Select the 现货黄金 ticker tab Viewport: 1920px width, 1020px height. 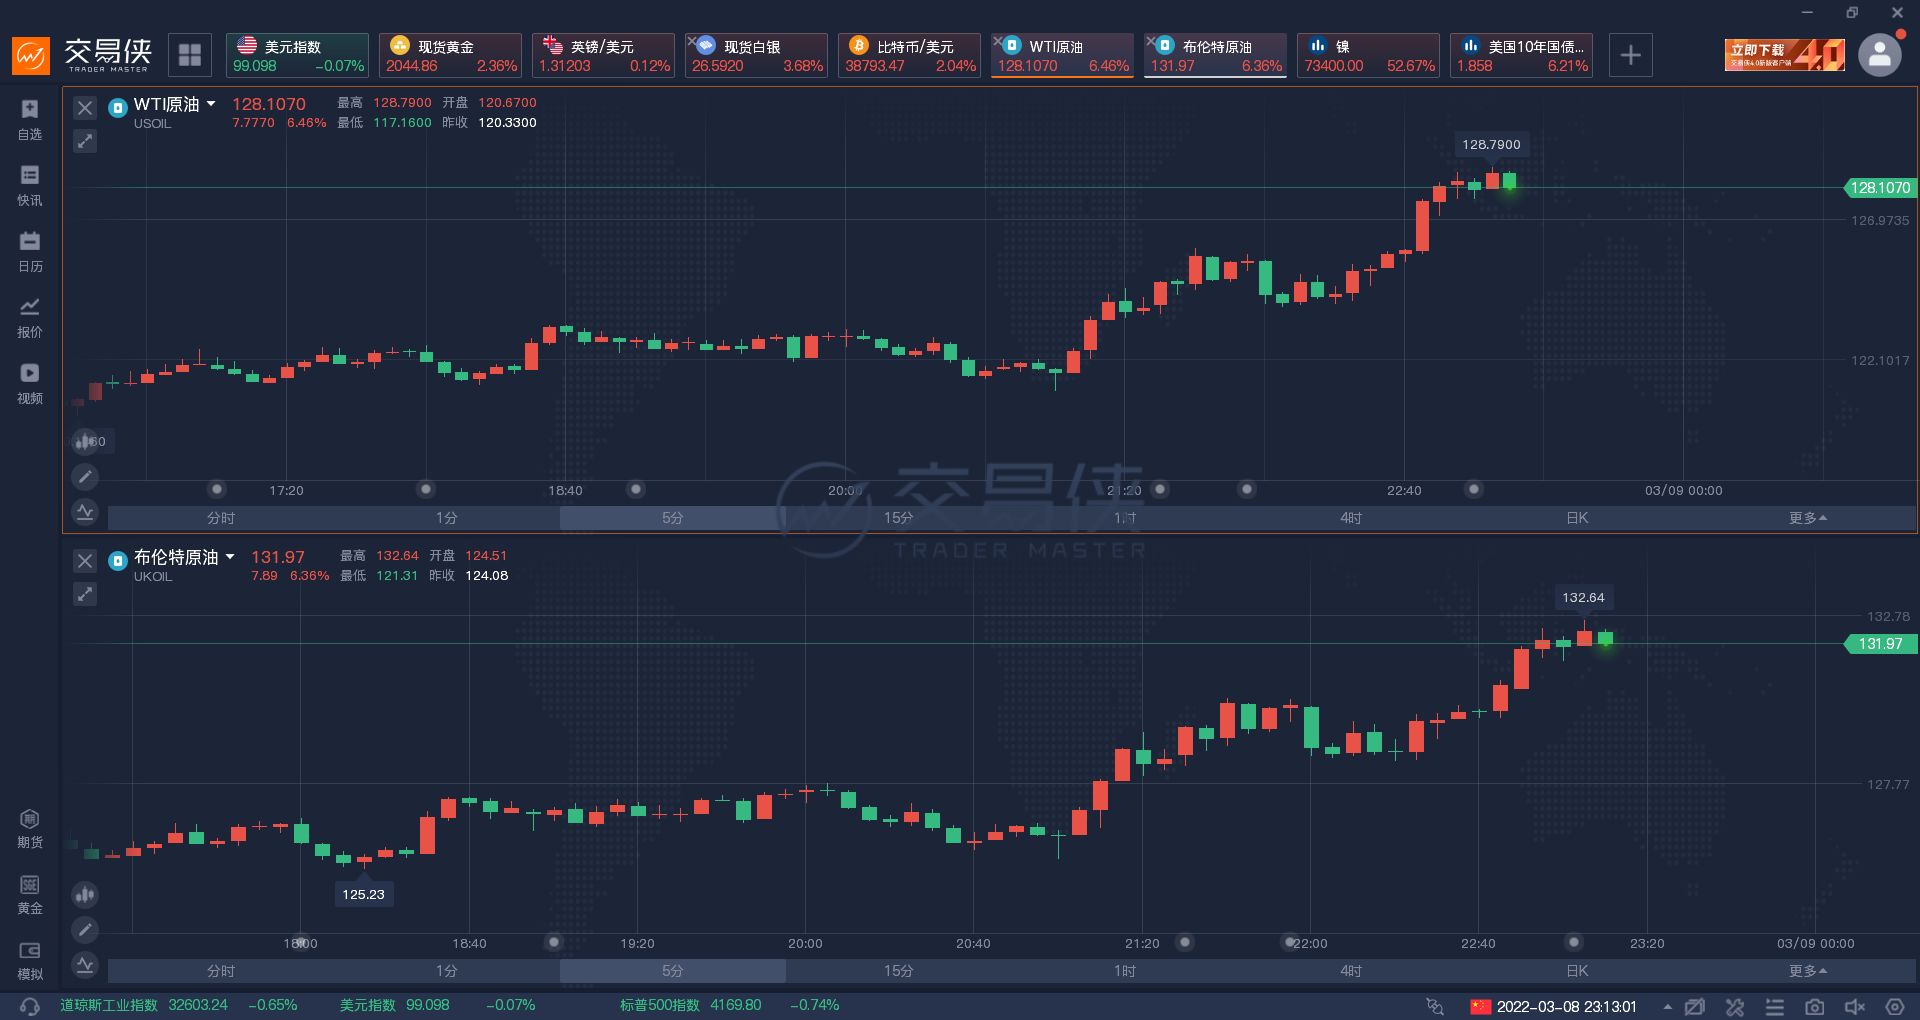coord(450,55)
